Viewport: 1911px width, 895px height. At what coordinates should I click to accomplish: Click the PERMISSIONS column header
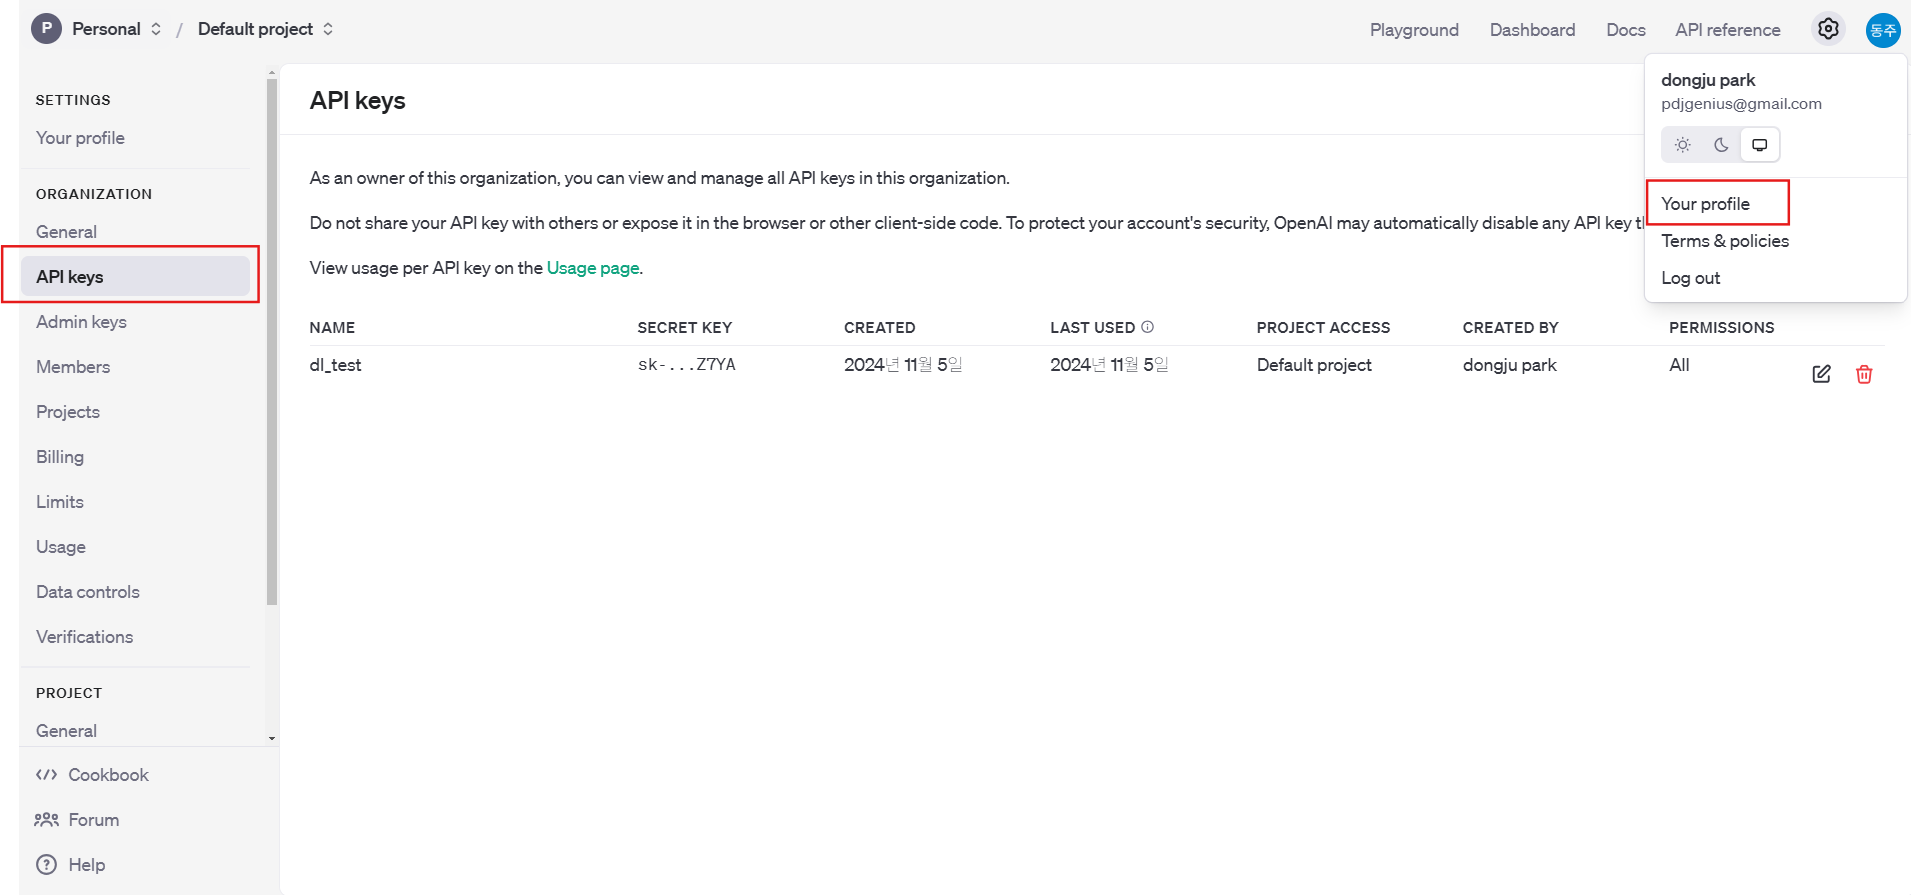(1722, 328)
